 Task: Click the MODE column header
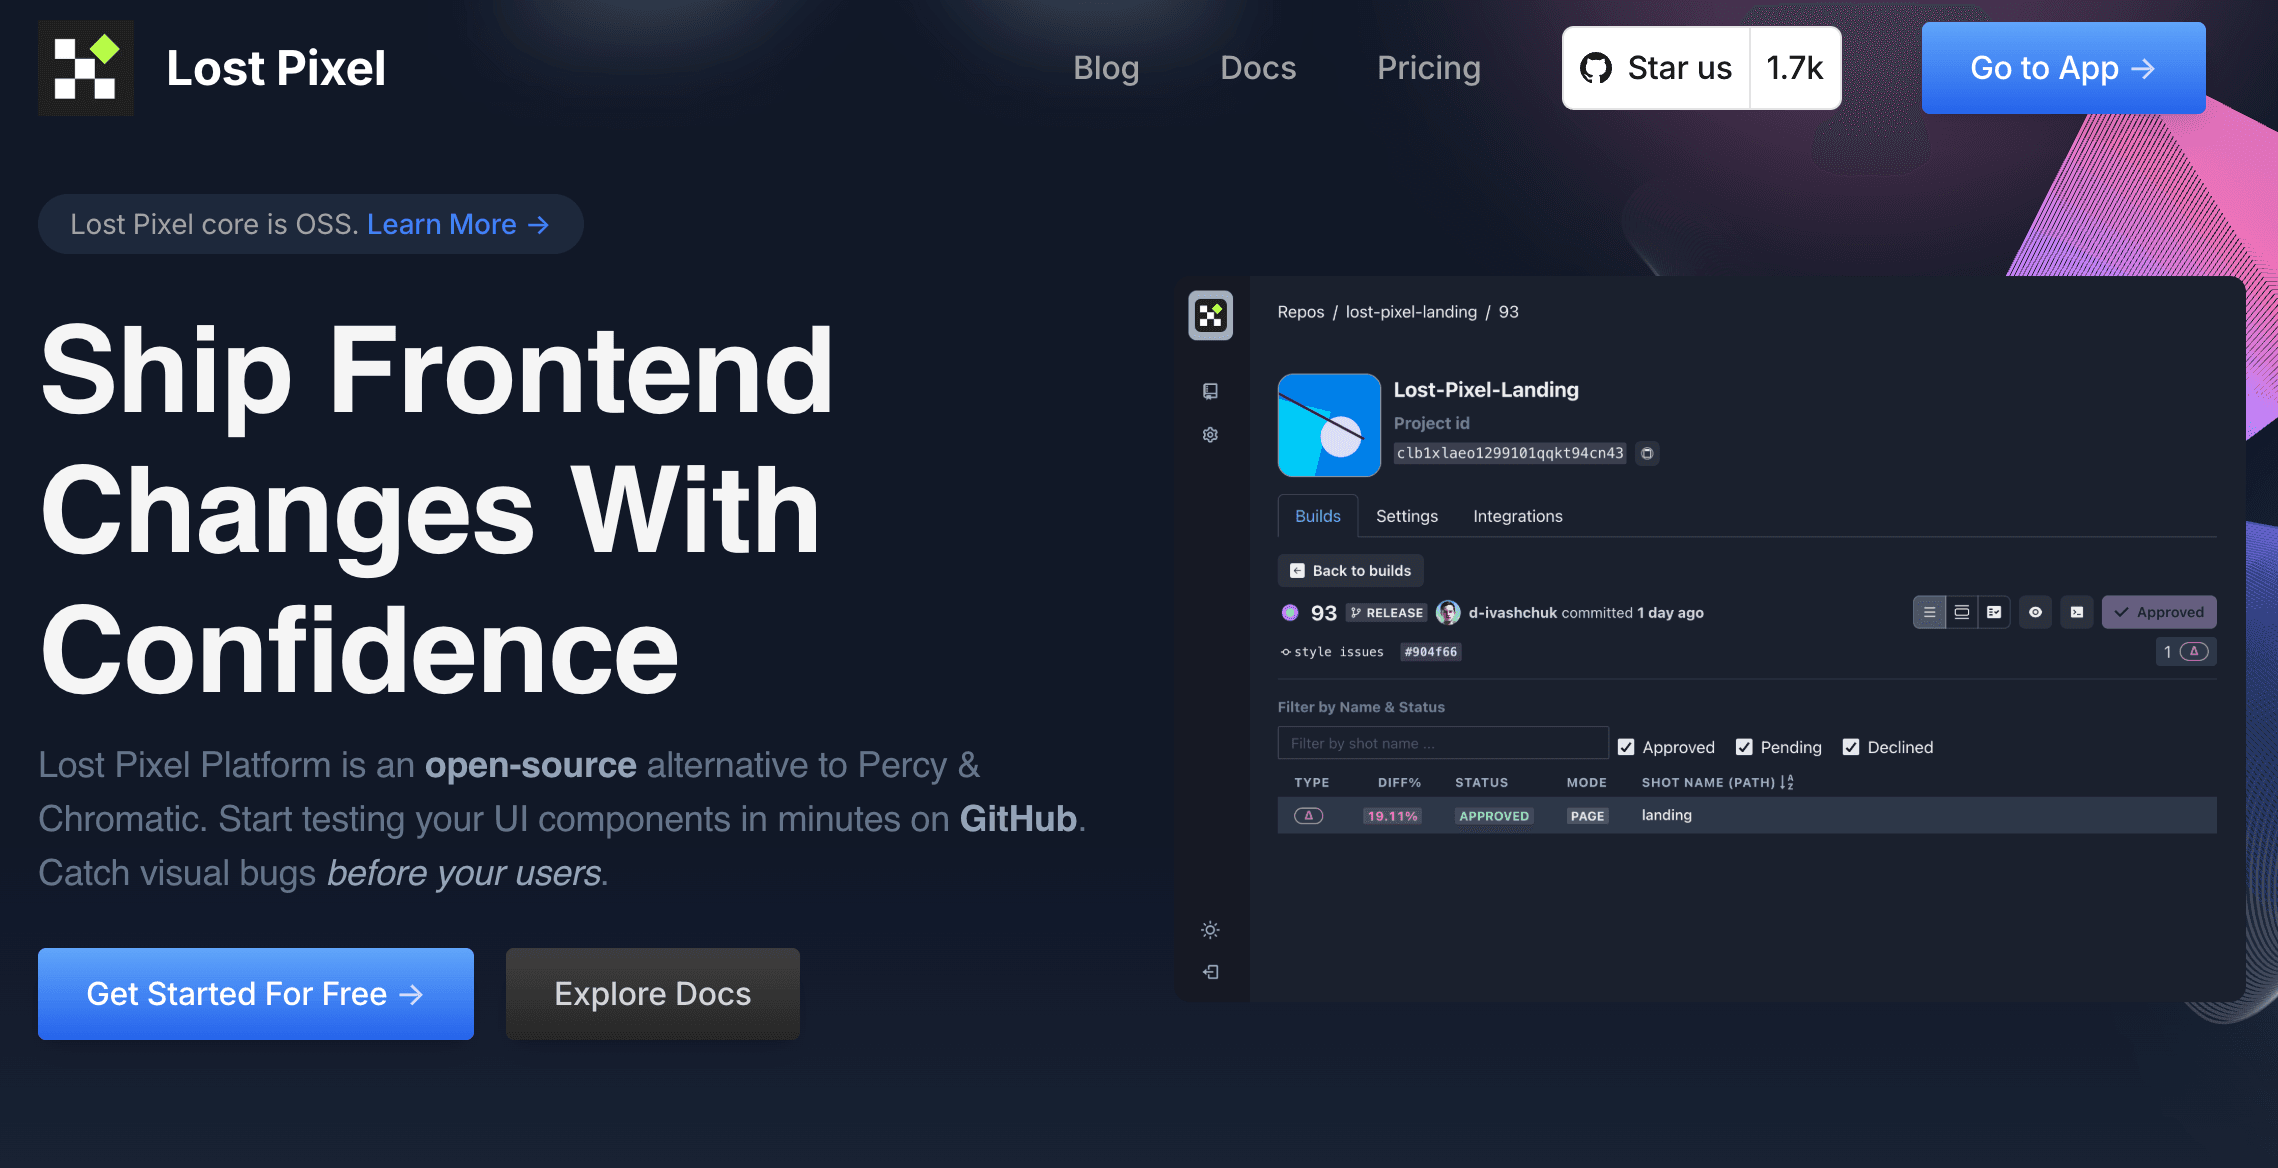(x=1587, y=782)
